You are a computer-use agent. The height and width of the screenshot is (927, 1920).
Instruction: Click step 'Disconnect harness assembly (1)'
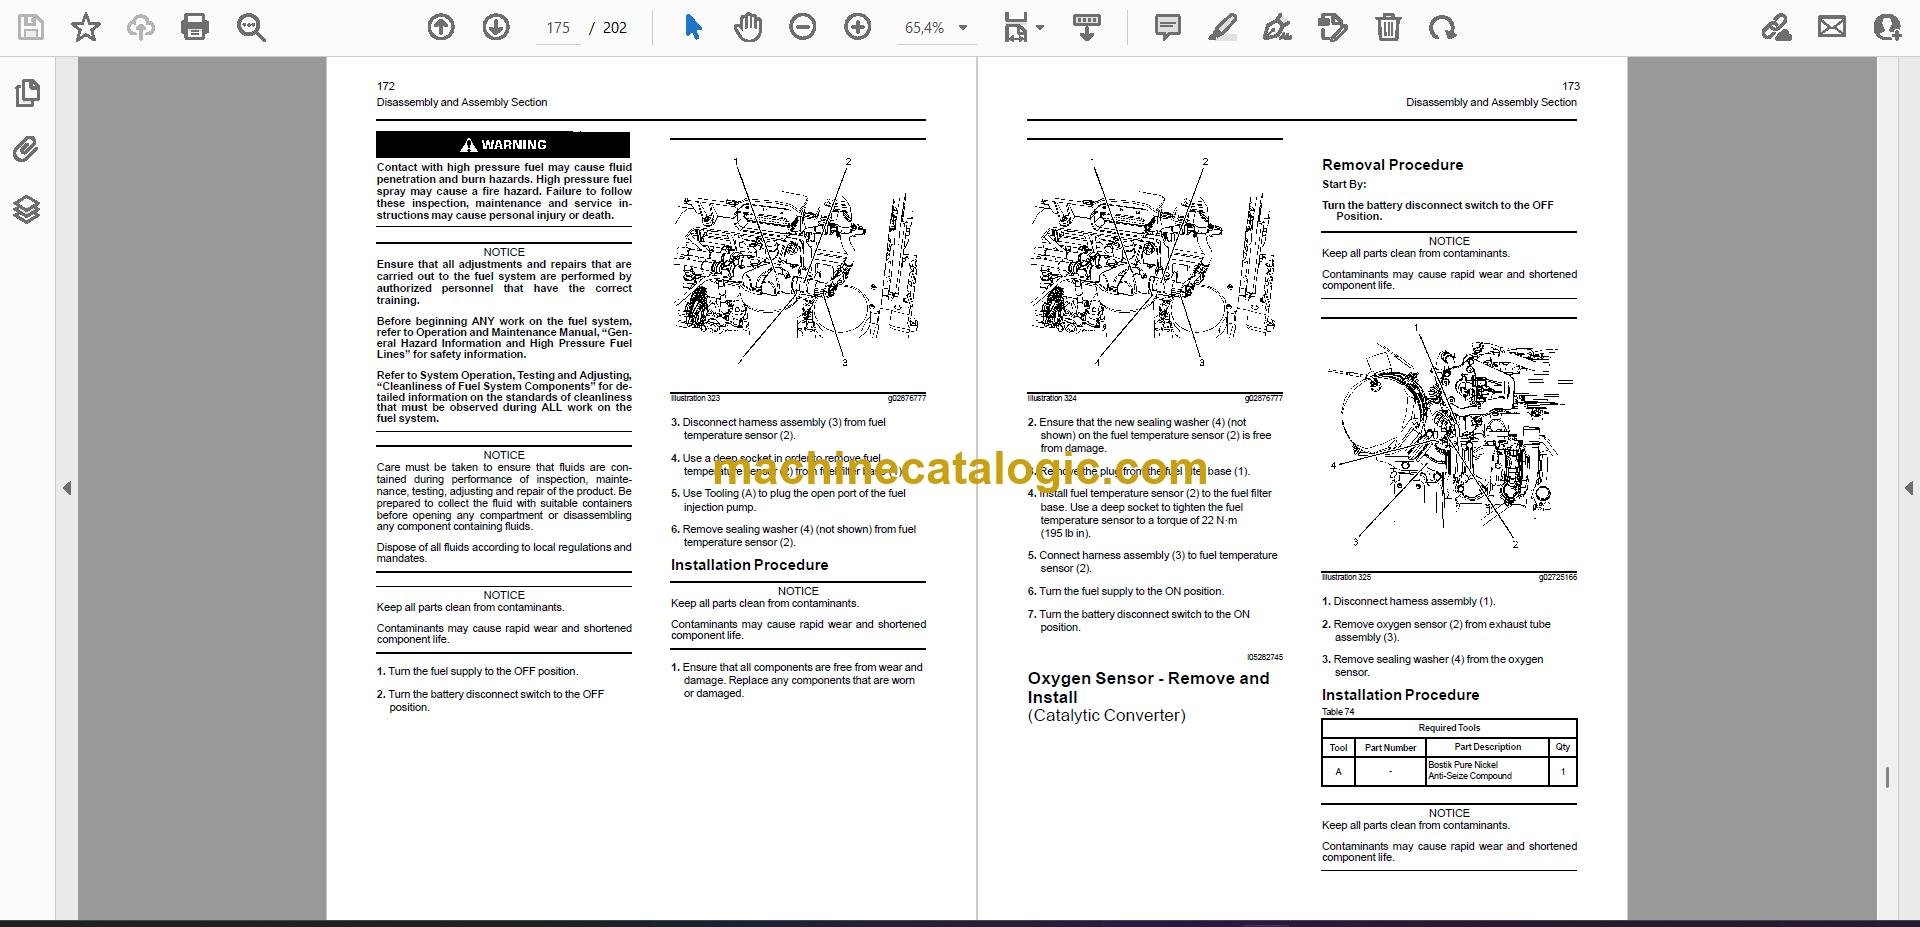(x=1409, y=602)
